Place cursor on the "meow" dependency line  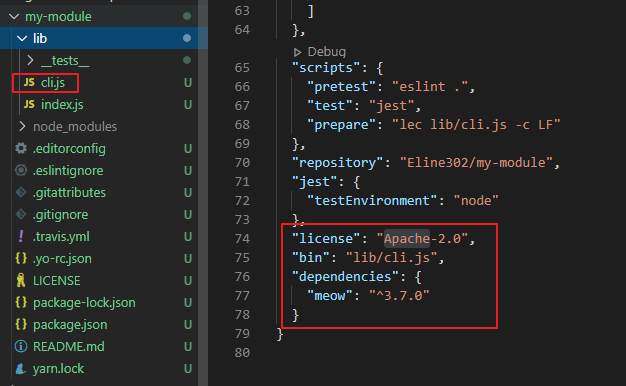coord(367,295)
